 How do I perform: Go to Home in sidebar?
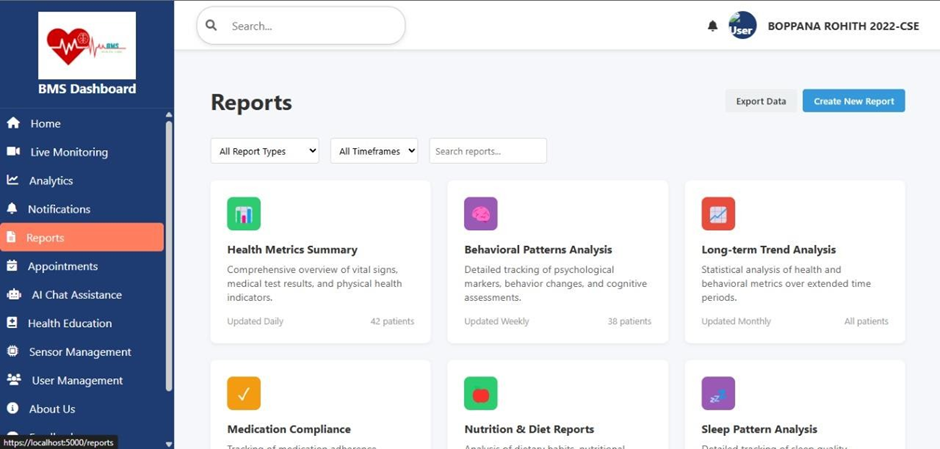click(83, 123)
